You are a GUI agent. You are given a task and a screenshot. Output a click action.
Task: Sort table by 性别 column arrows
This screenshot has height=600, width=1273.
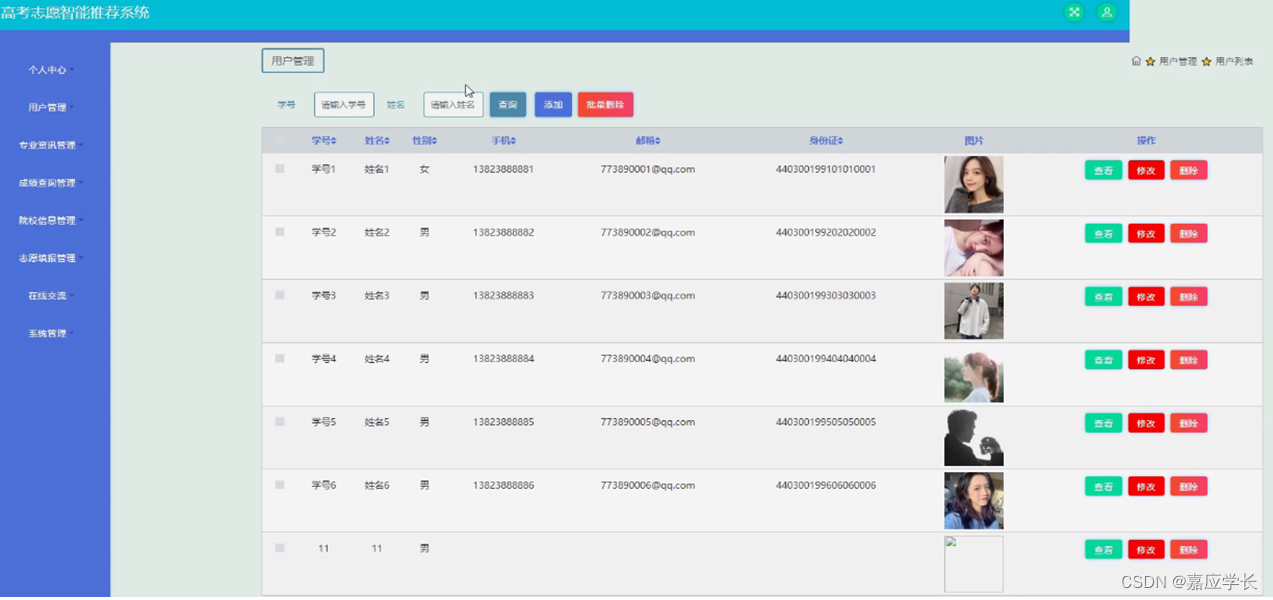(435, 141)
